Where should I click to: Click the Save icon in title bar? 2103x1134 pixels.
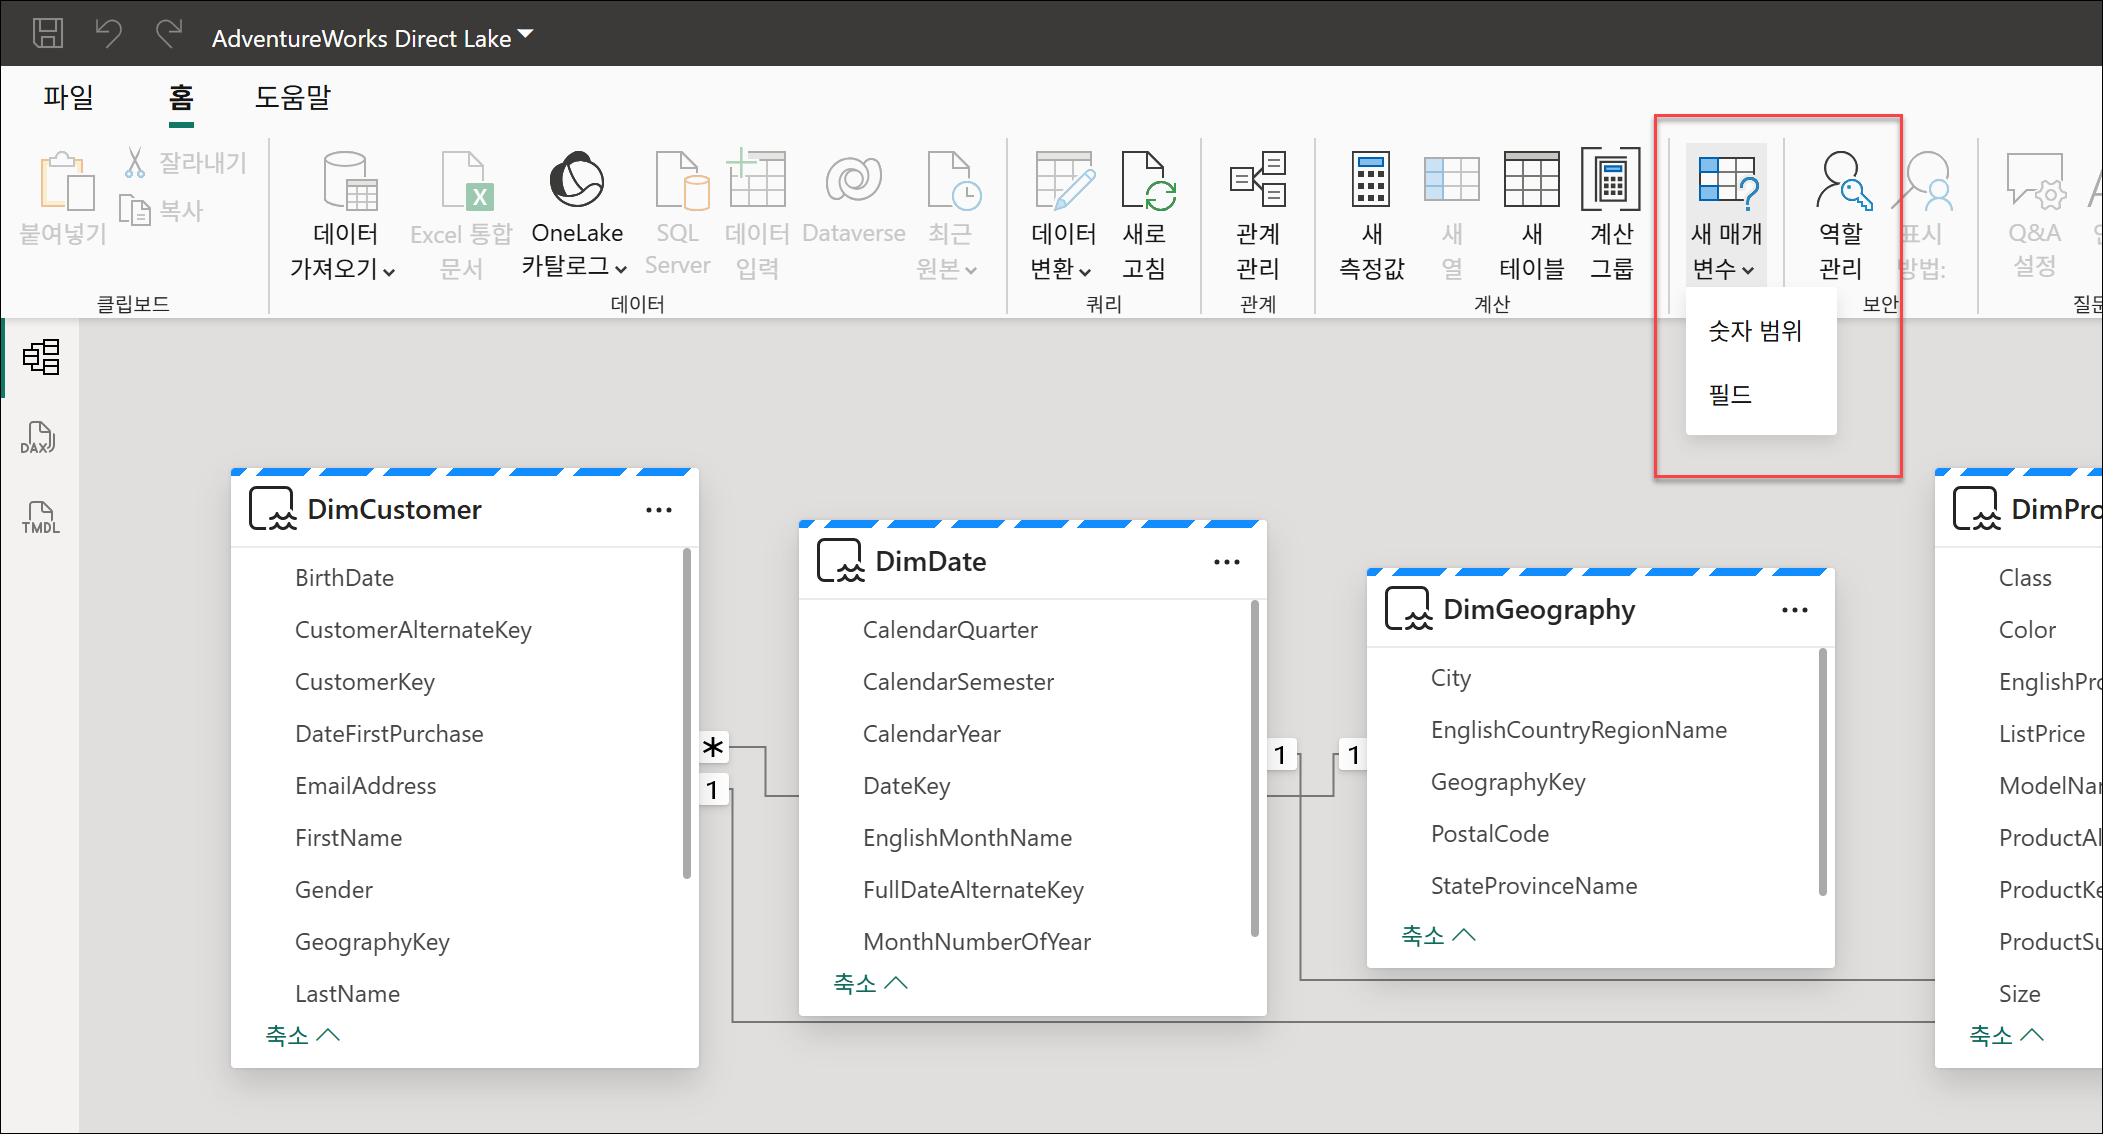pos(48,34)
